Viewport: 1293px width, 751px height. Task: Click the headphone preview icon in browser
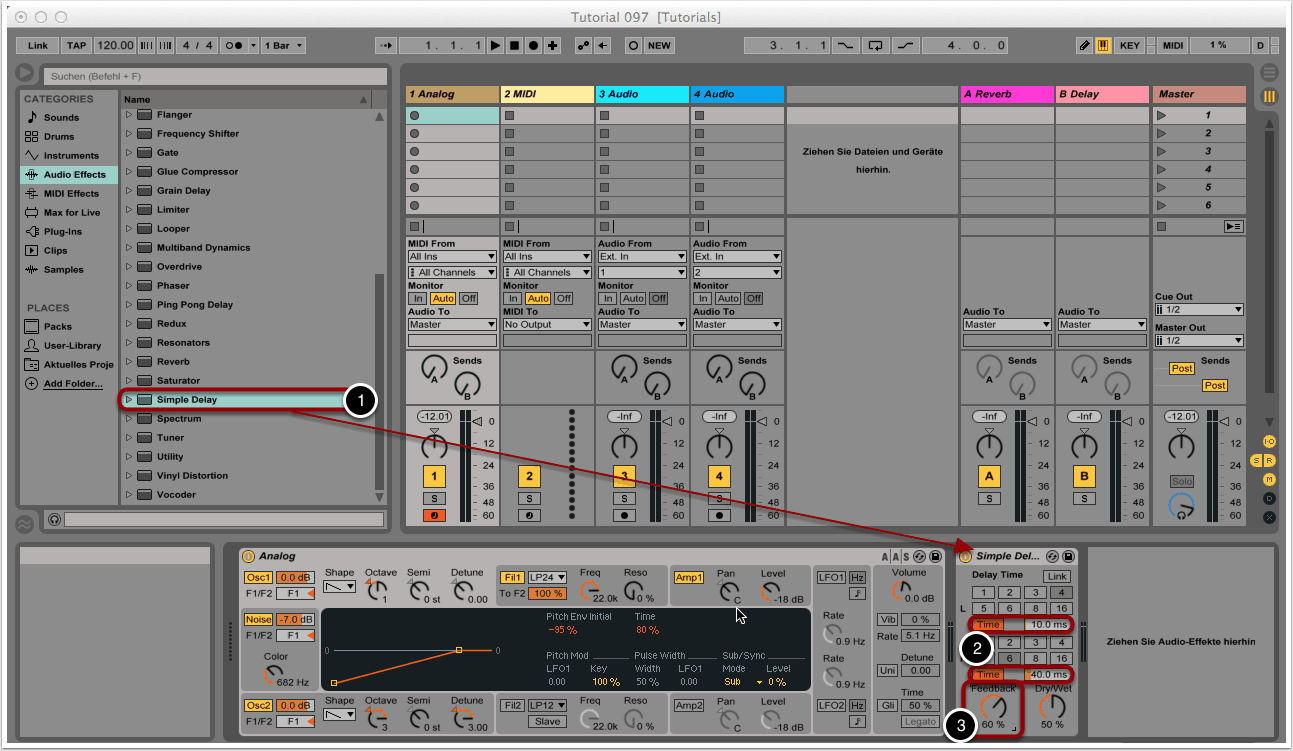coord(53,519)
